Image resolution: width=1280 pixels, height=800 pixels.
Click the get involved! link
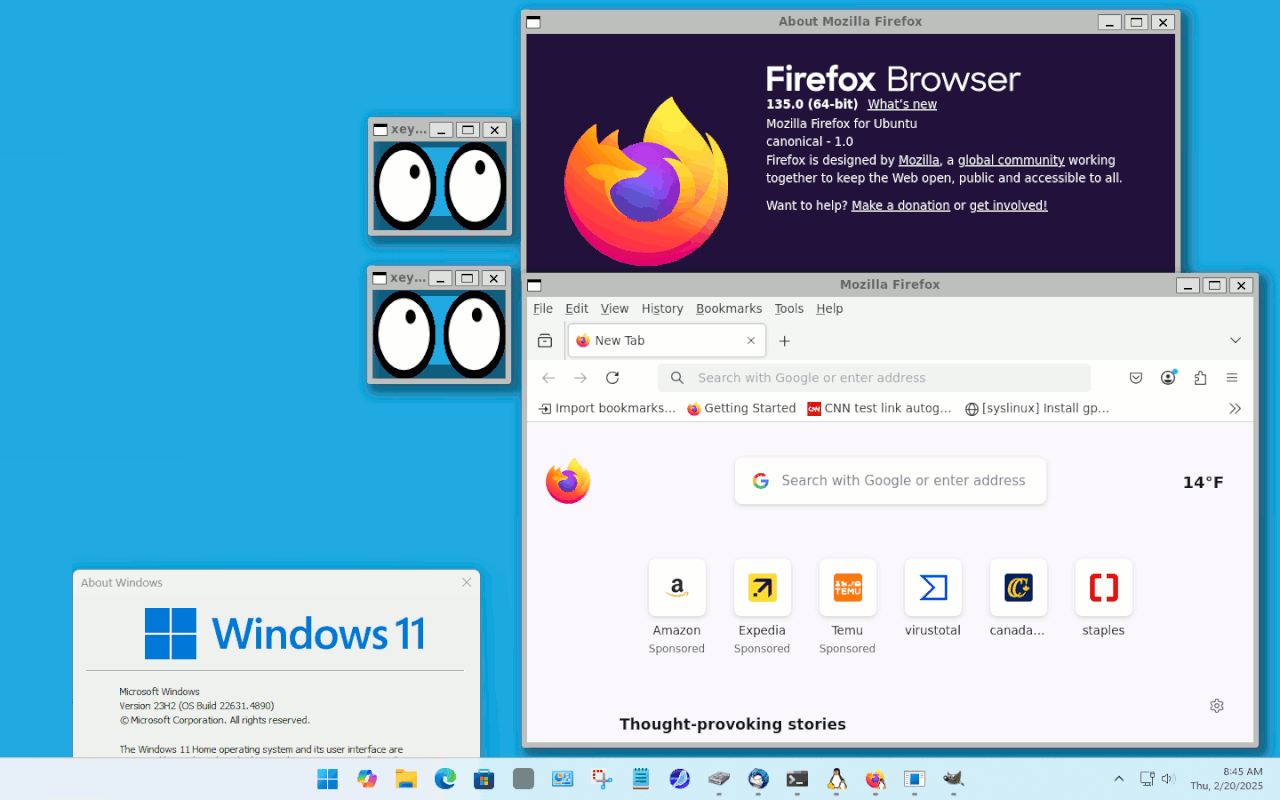tap(1008, 206)
